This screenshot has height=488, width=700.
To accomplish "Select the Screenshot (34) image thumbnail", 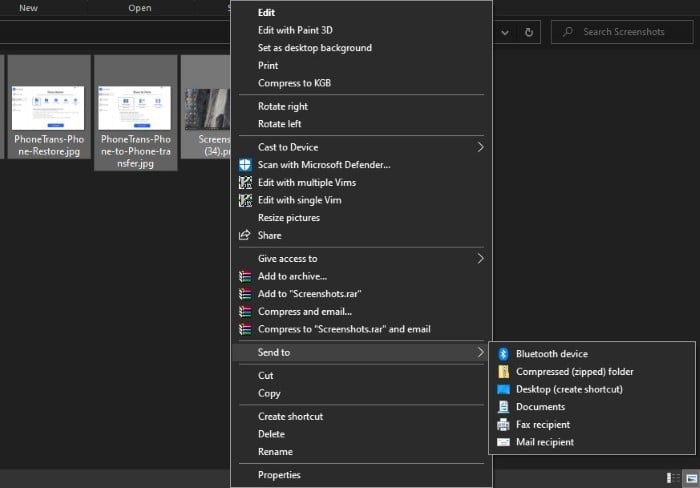I will coord(208,109).
